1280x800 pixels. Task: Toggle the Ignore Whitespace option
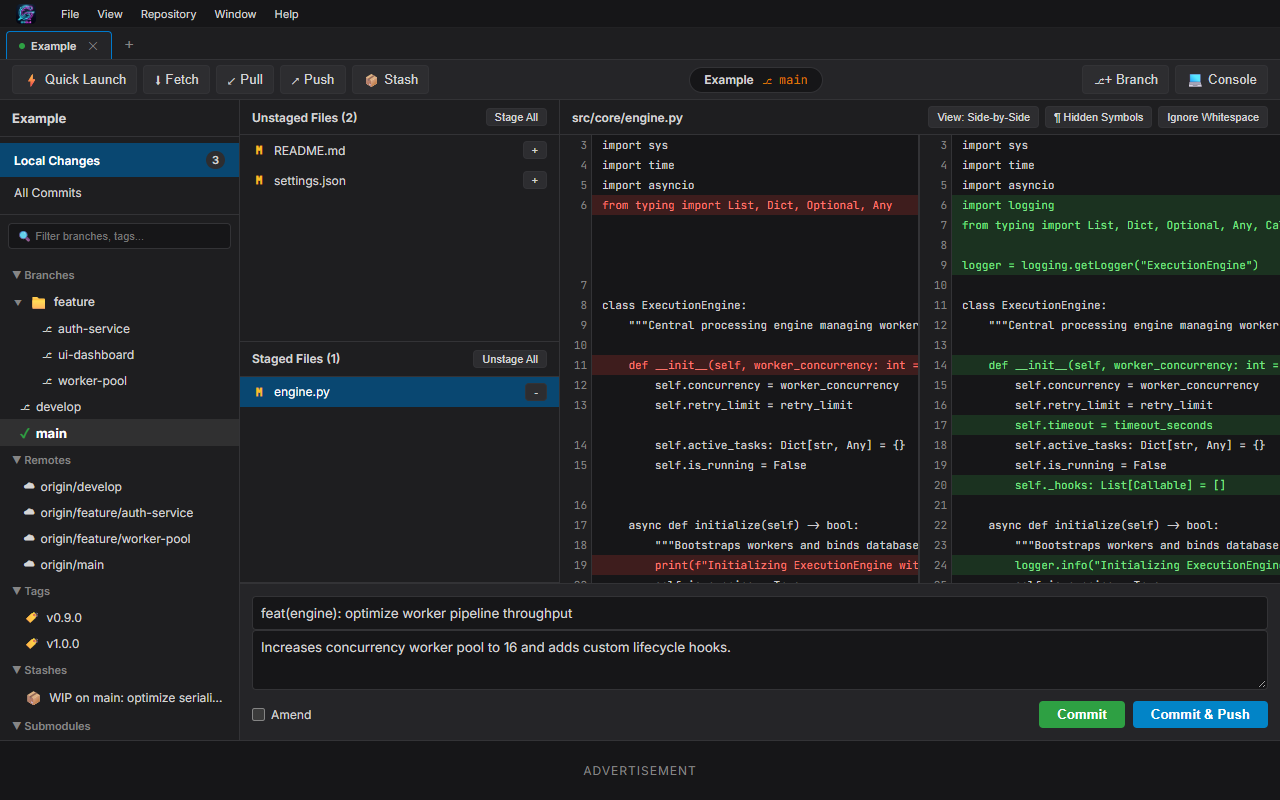click(x=1213, y=118)
